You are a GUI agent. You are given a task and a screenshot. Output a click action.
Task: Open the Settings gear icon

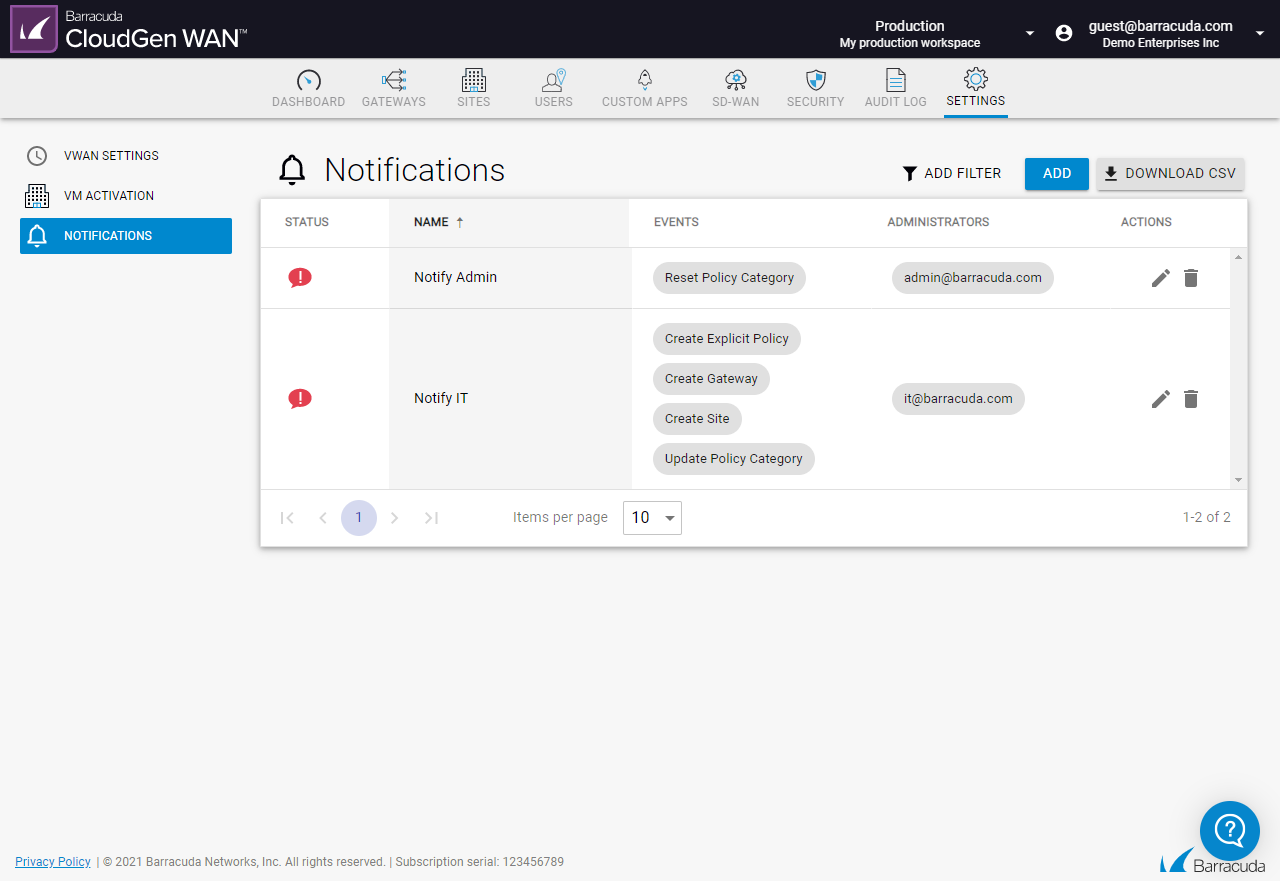tap(976, 79)
